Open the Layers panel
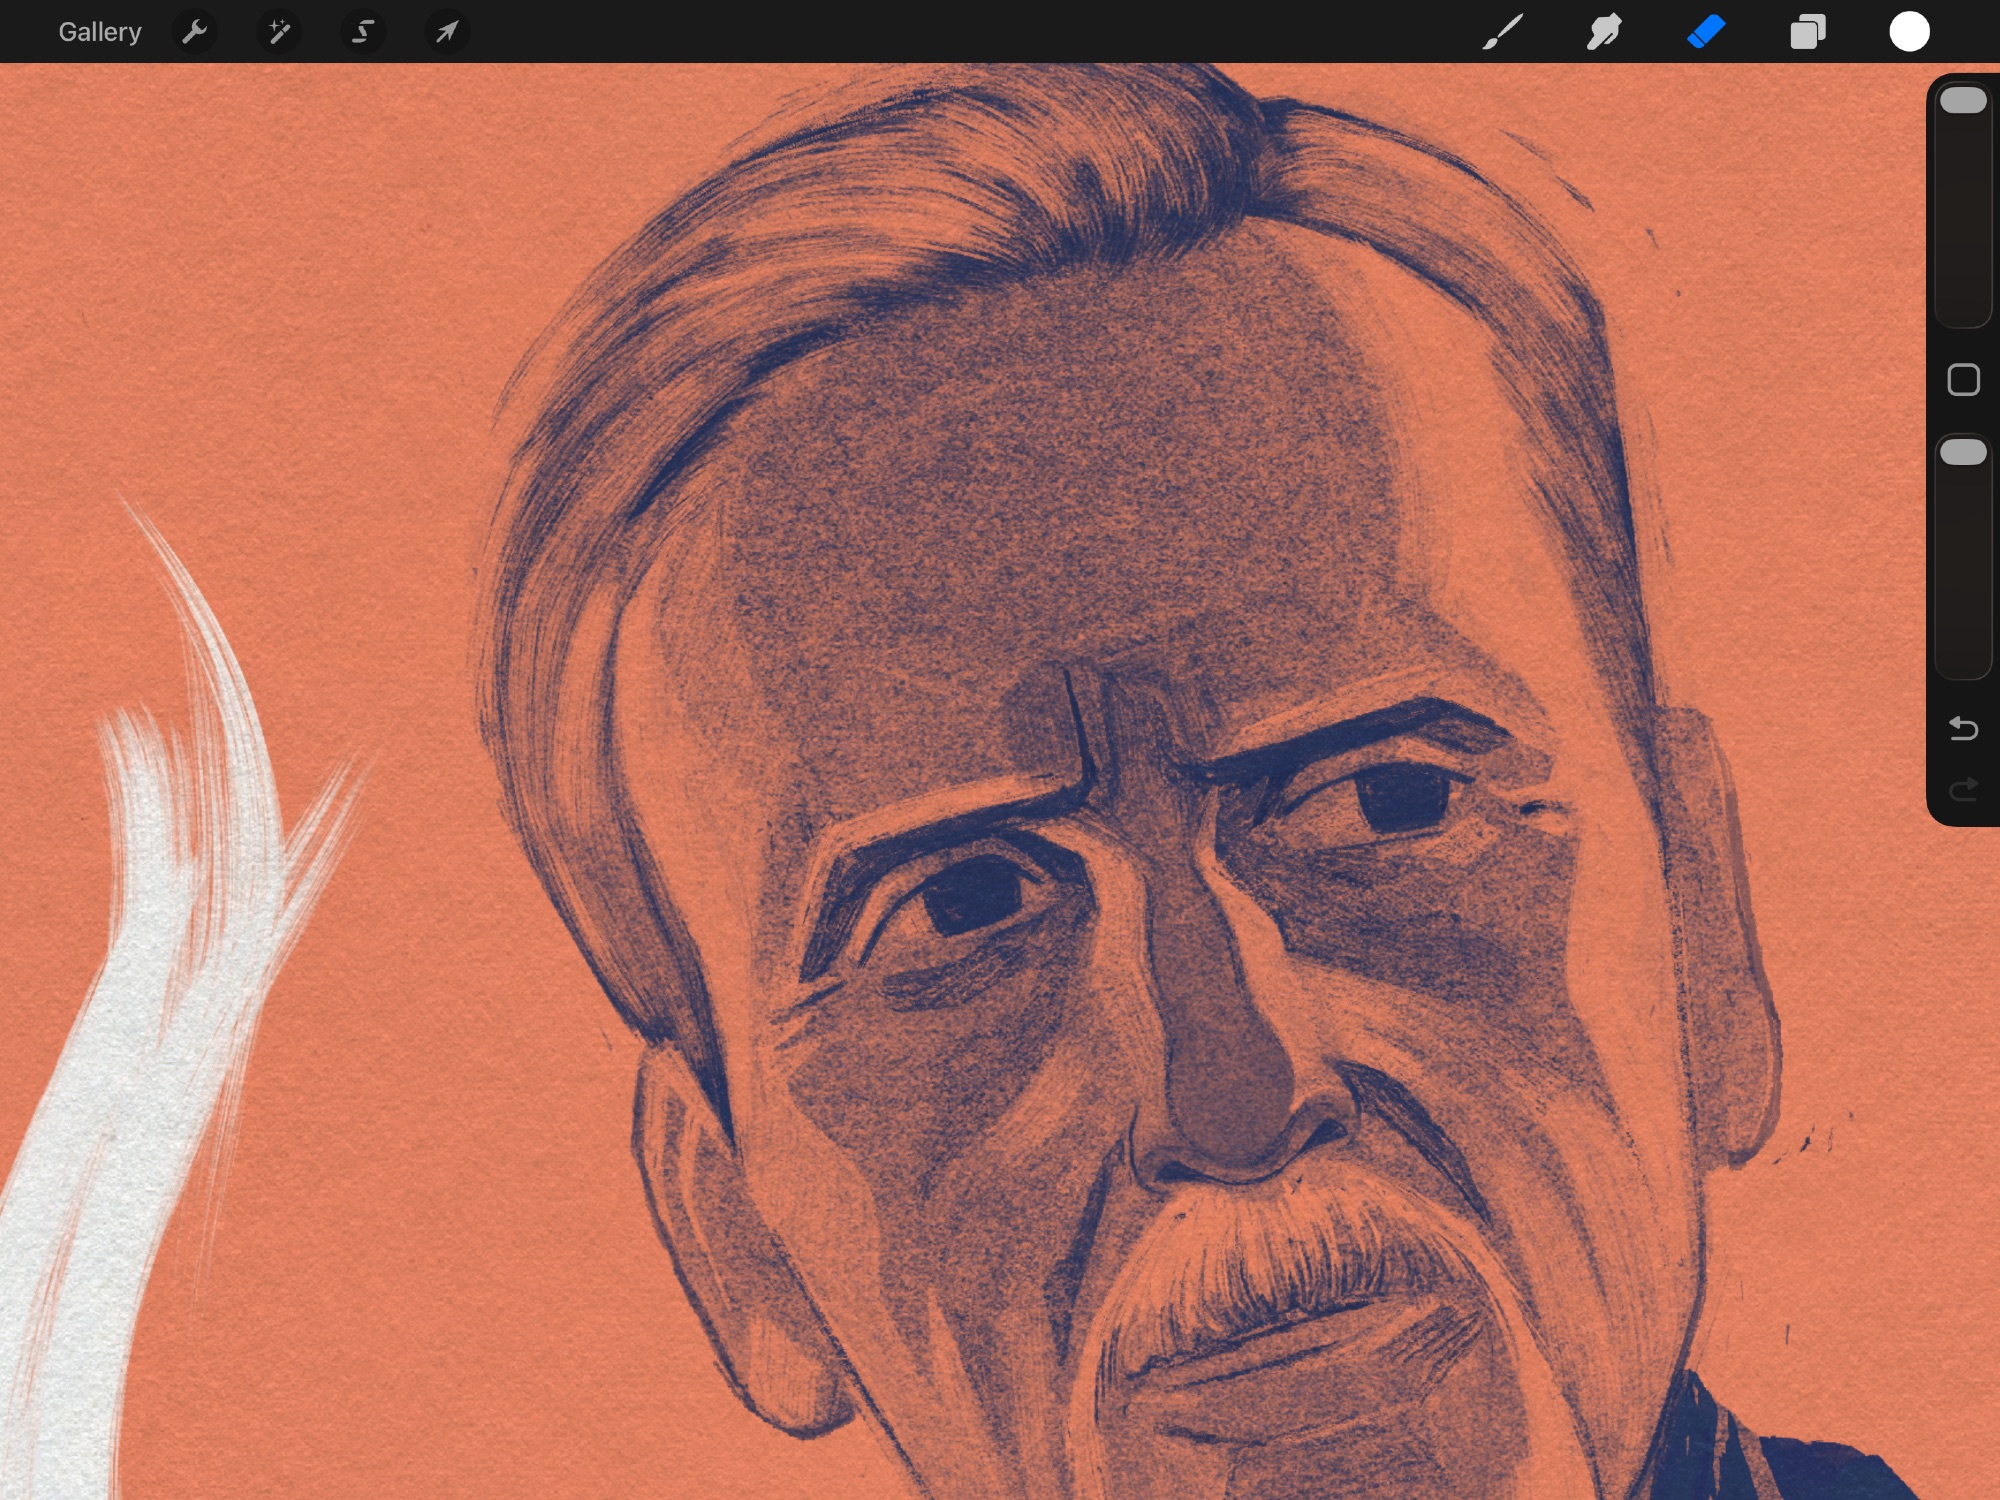2000x1500 pixels. click(x=1807, y=32)
